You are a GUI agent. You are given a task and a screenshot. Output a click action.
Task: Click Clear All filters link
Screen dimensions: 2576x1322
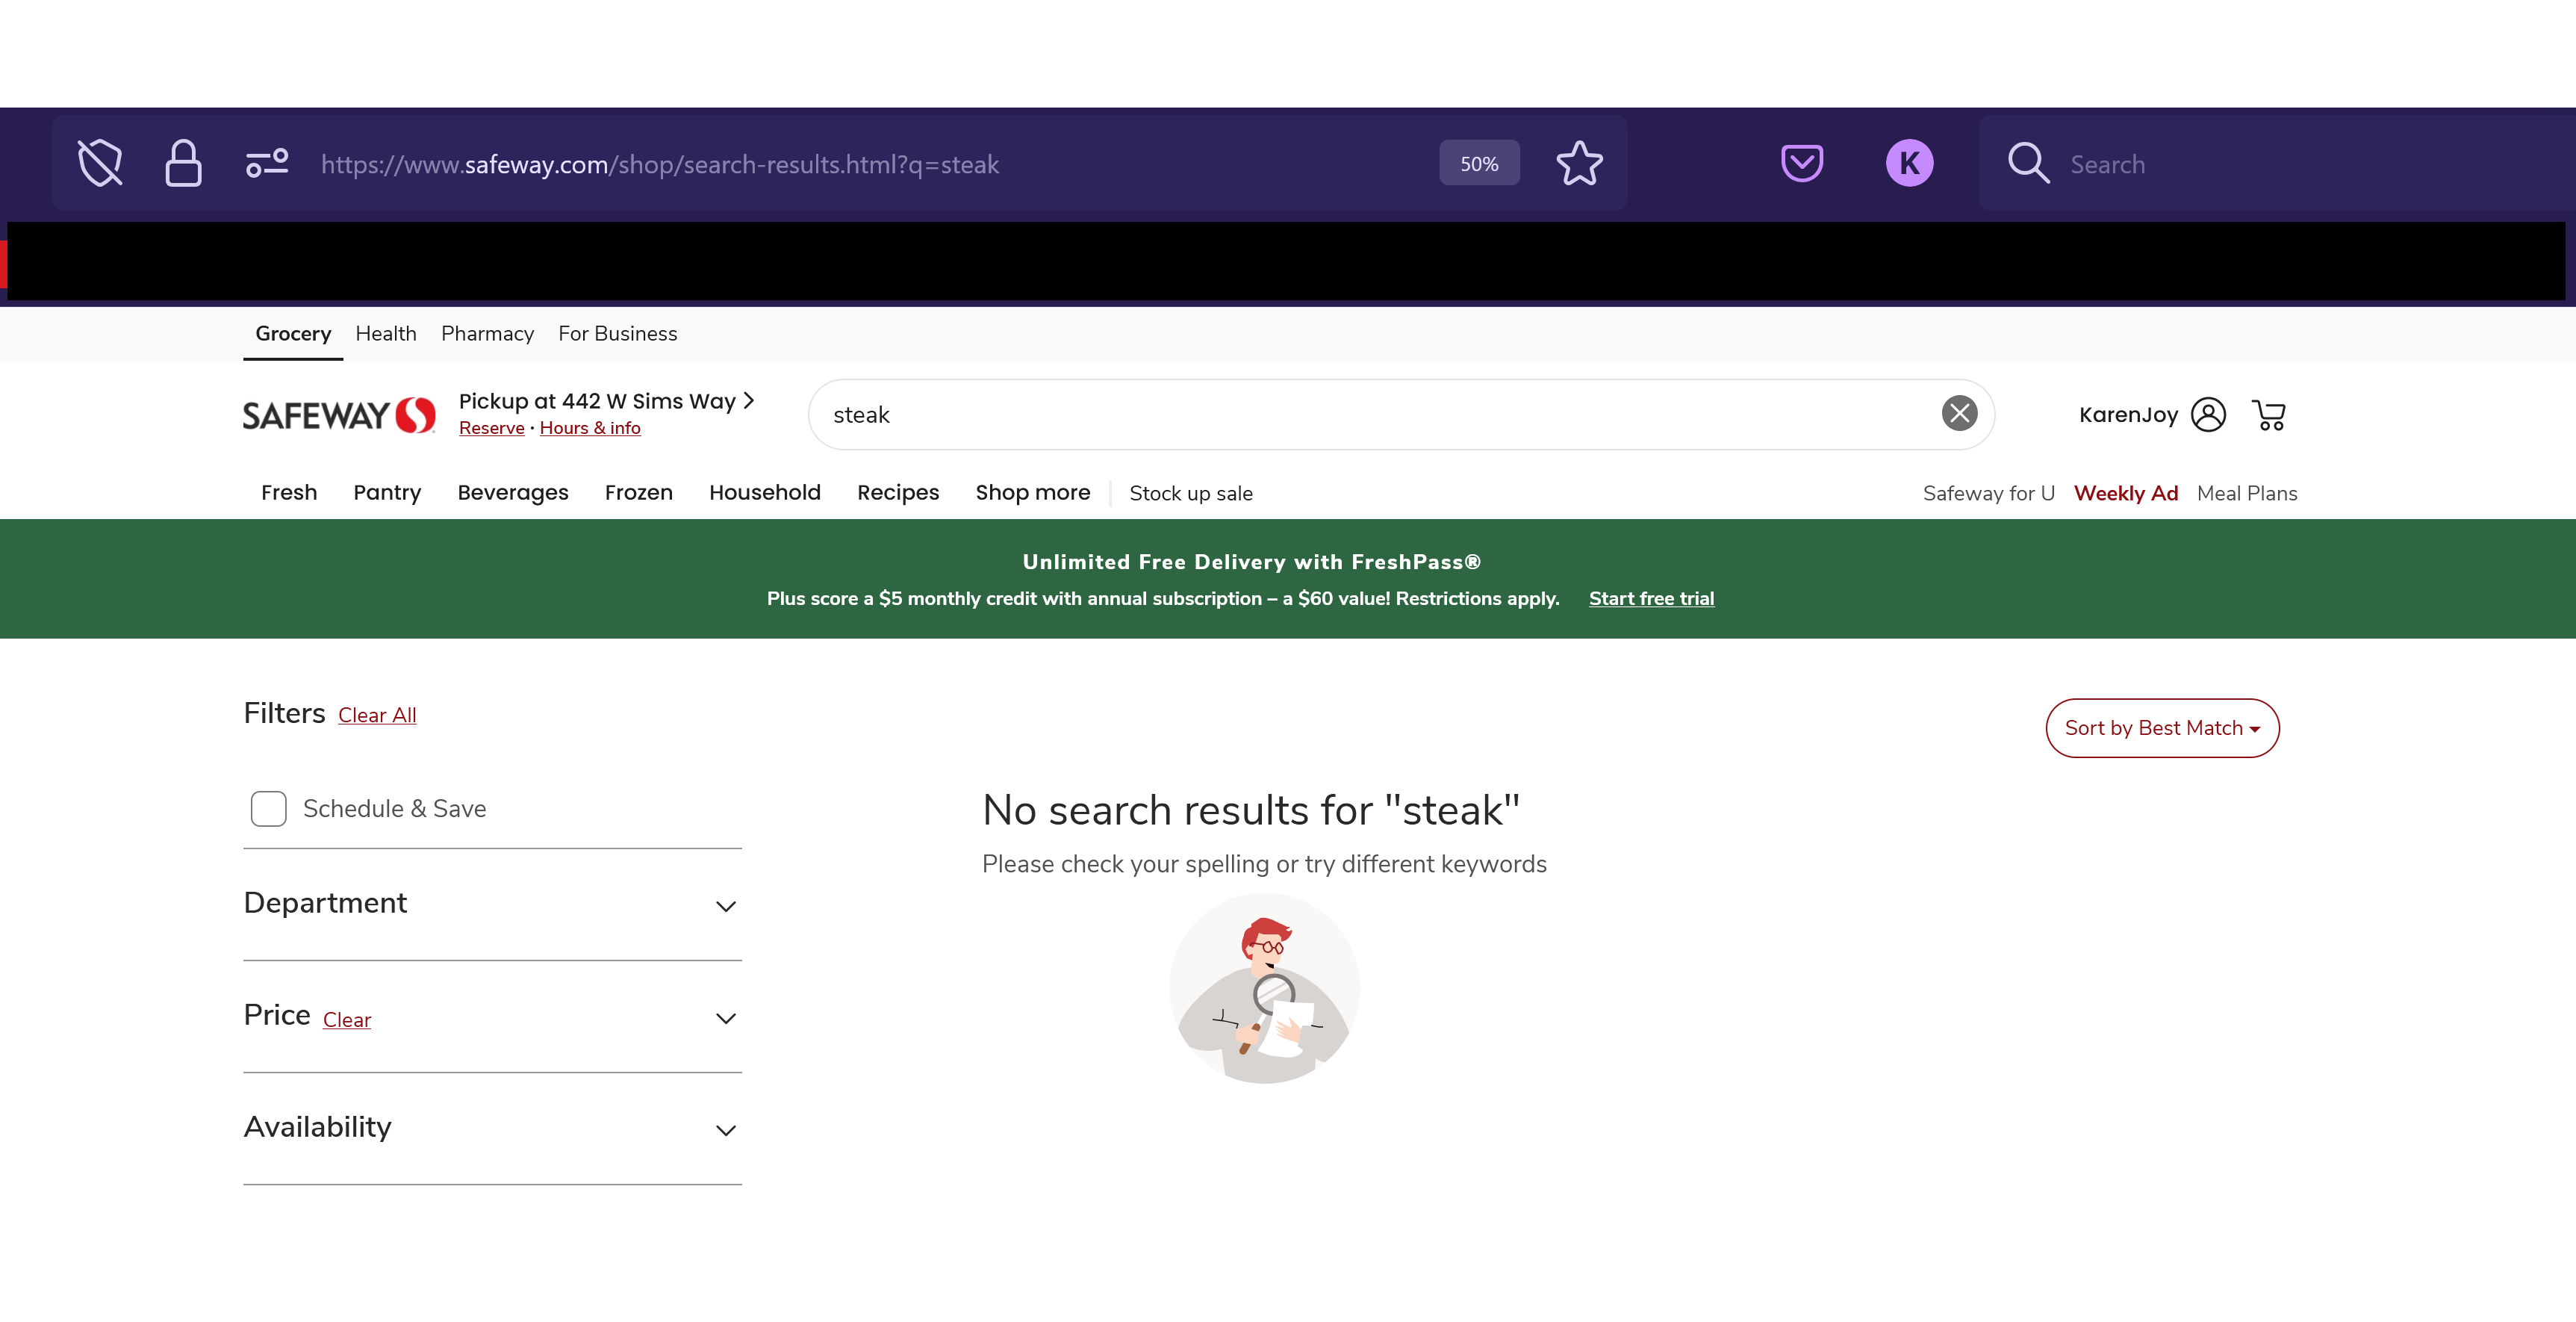377,715
